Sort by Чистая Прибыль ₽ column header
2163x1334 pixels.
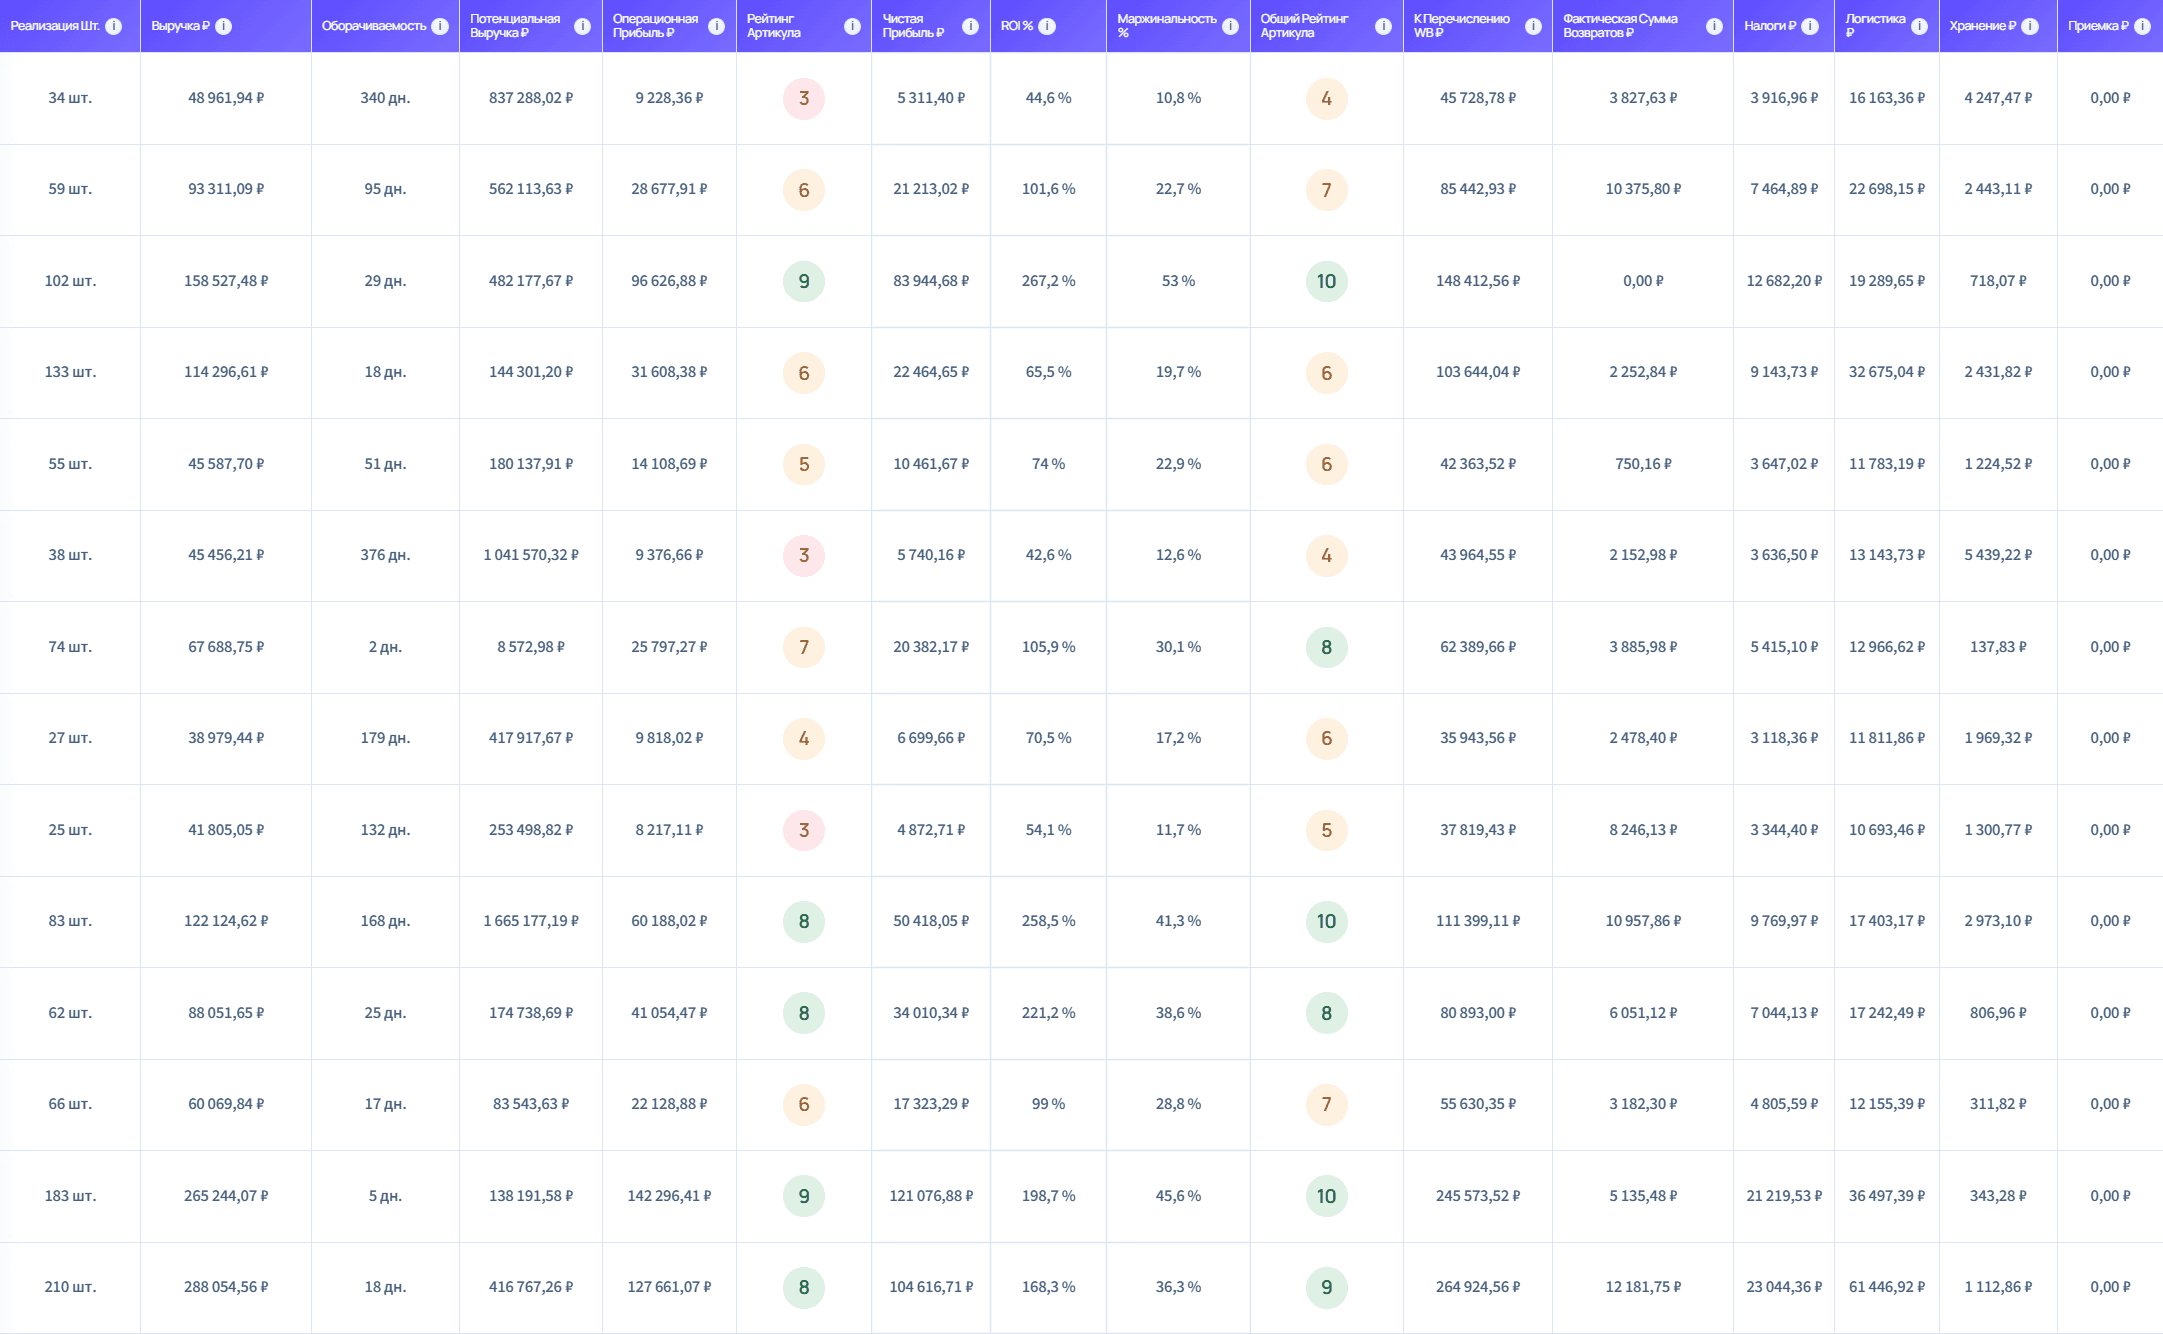pos(912,26)
